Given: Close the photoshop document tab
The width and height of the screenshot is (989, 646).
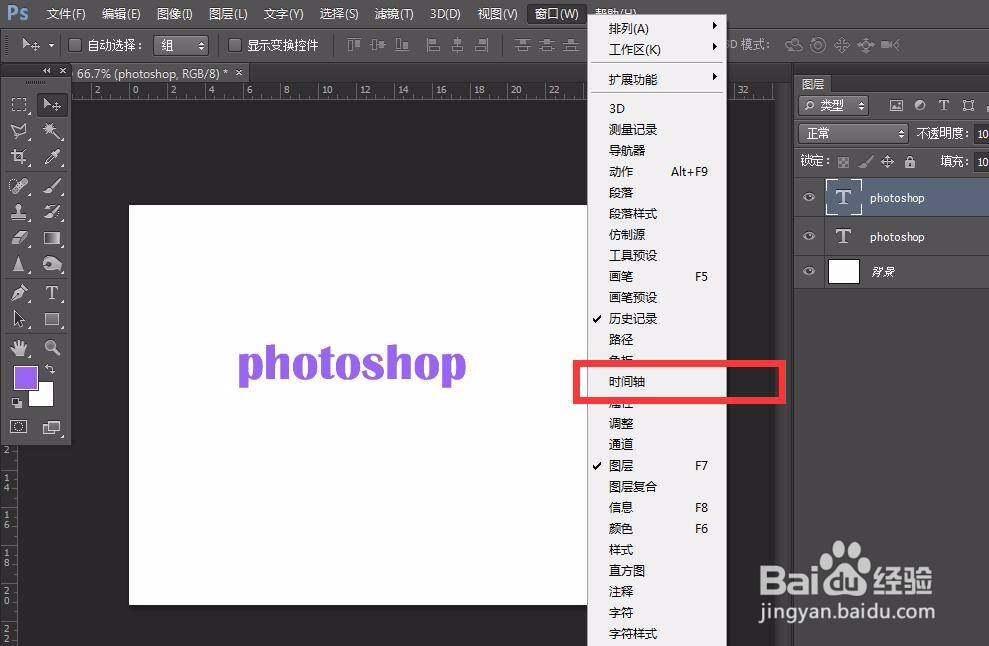Looking at the screenshot, I should [x=239, y=73].
